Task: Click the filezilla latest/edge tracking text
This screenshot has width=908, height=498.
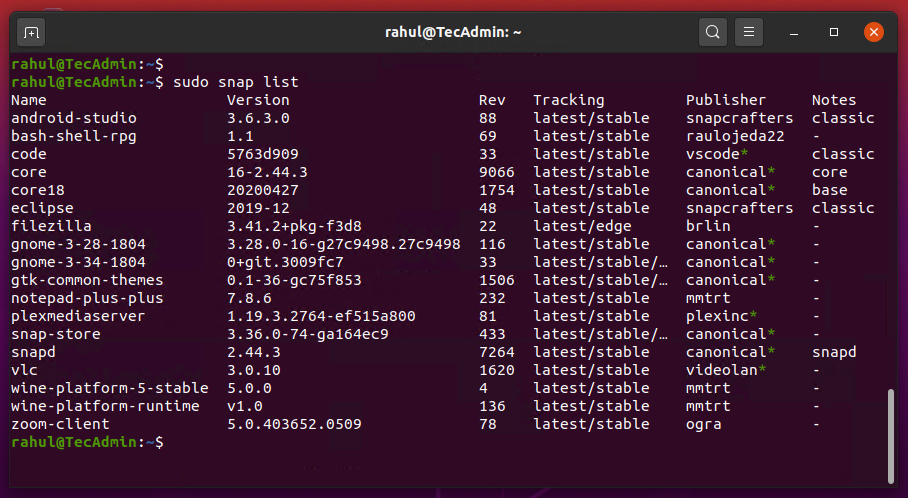Action: (x=582, y=226)
